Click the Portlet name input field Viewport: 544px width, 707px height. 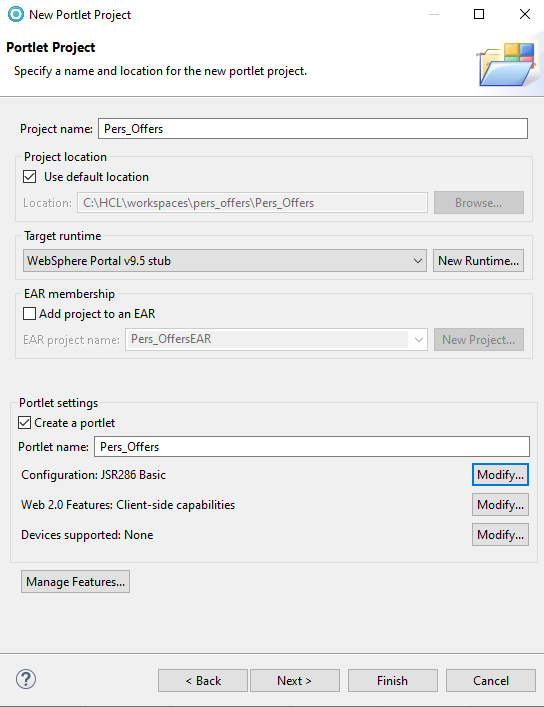[x=312, y=447]
